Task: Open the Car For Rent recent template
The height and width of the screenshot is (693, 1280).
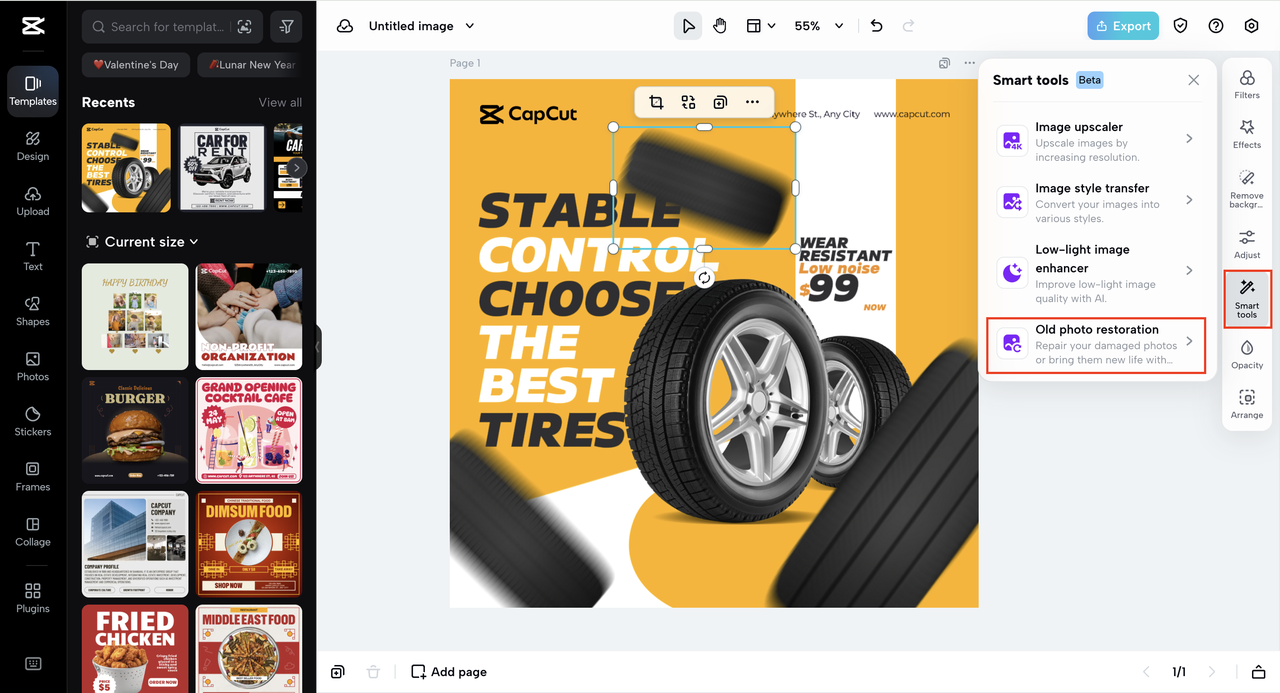Action: click(222, 168)
